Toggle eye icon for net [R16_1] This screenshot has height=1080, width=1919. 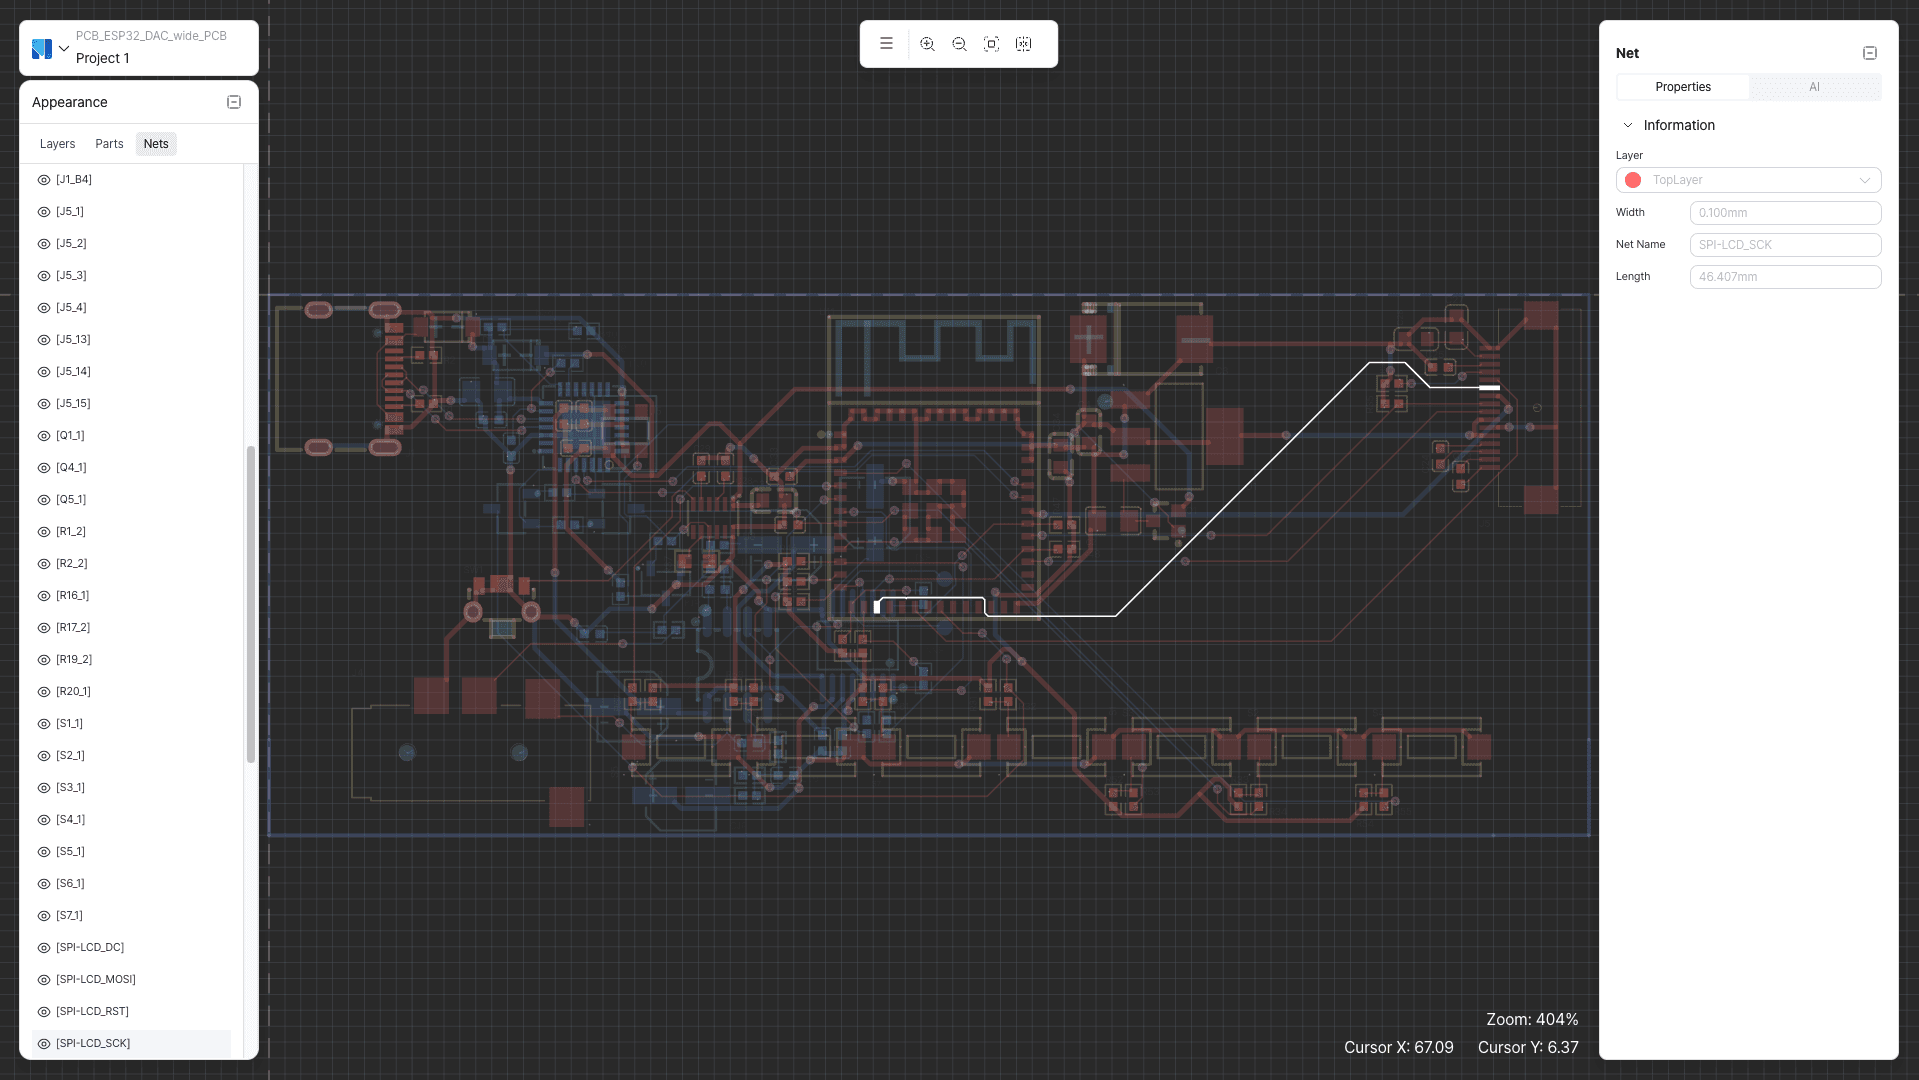coord(44,596)
